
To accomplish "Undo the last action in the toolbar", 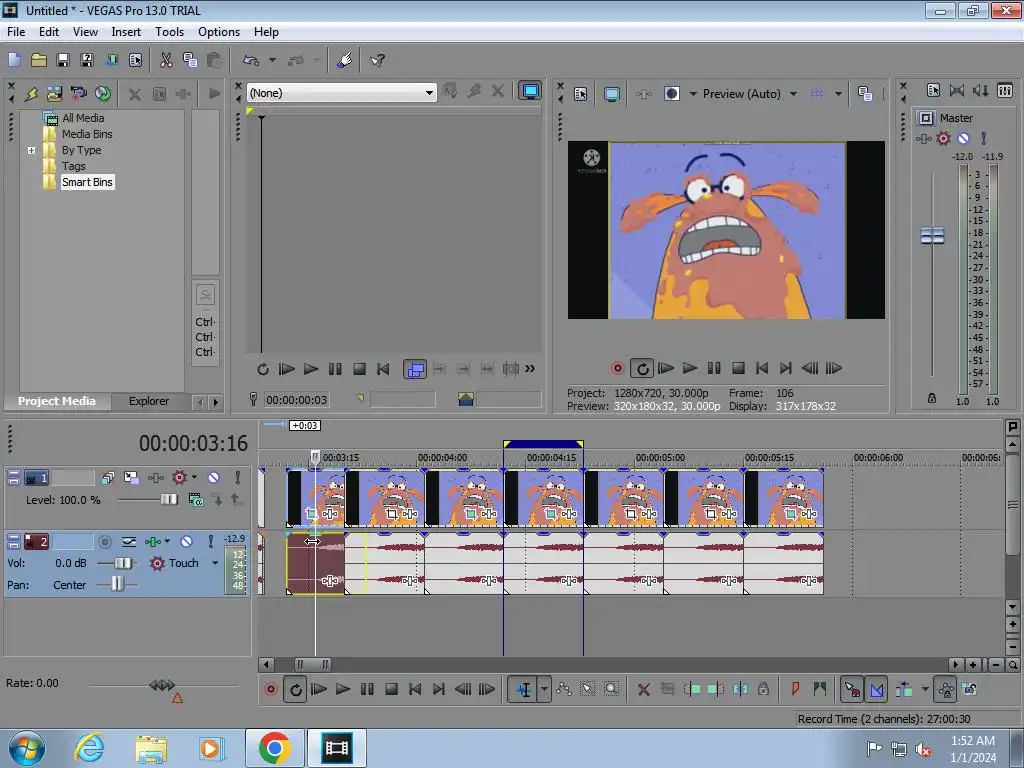I will pyautogui.click(x=251, y=60).
